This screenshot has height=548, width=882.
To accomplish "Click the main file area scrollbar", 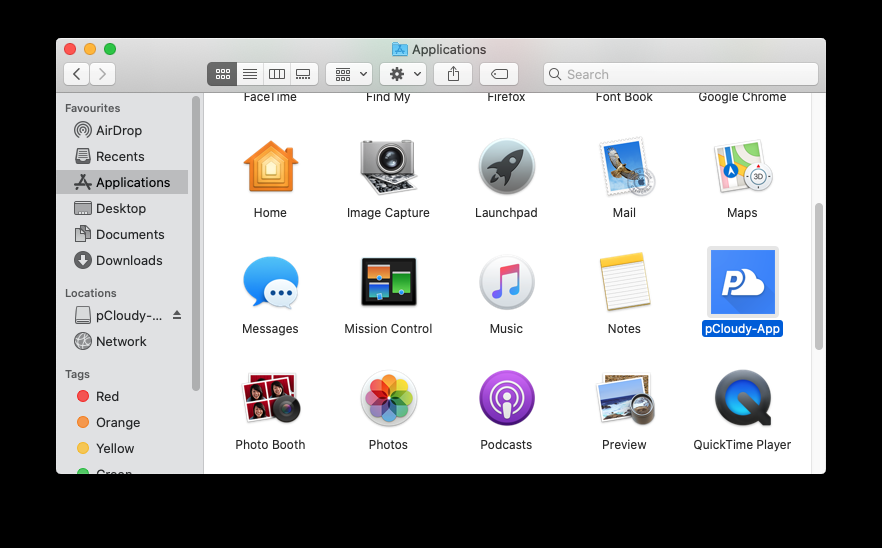I will tap(818, 276).
